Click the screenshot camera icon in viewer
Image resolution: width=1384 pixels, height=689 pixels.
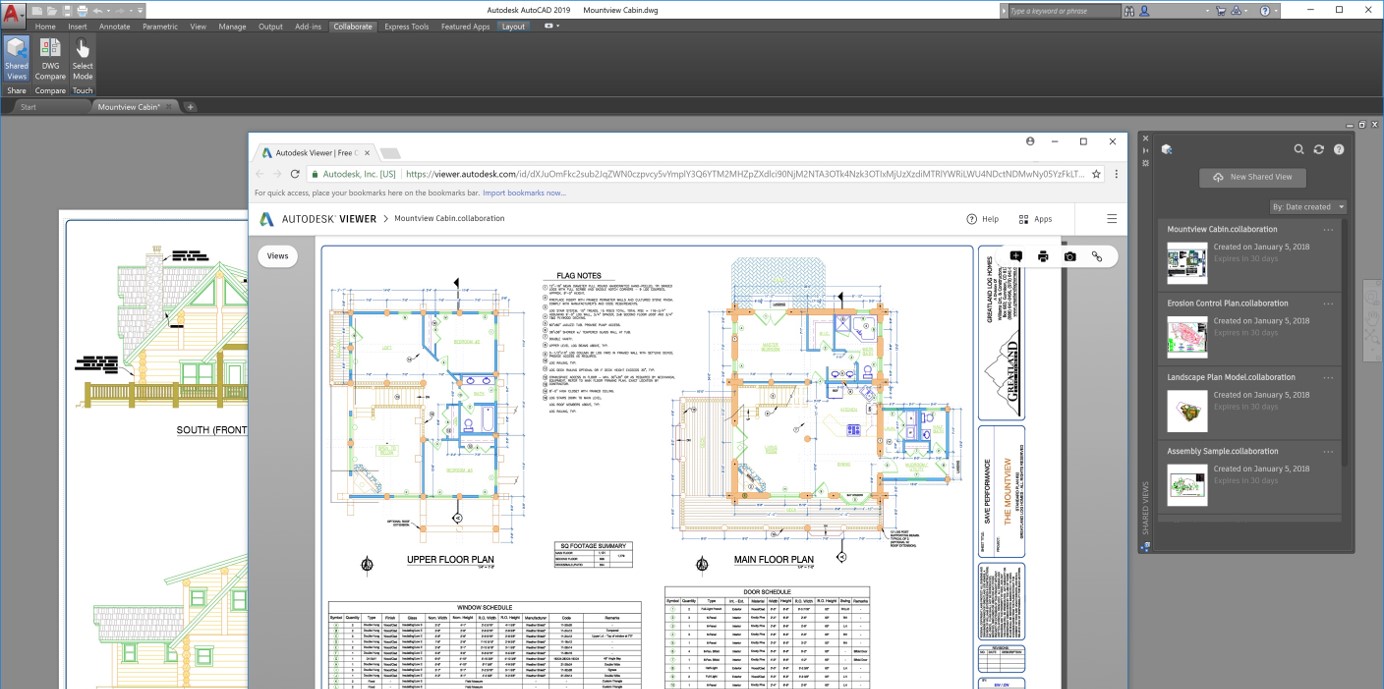[x=1070, y=256]
